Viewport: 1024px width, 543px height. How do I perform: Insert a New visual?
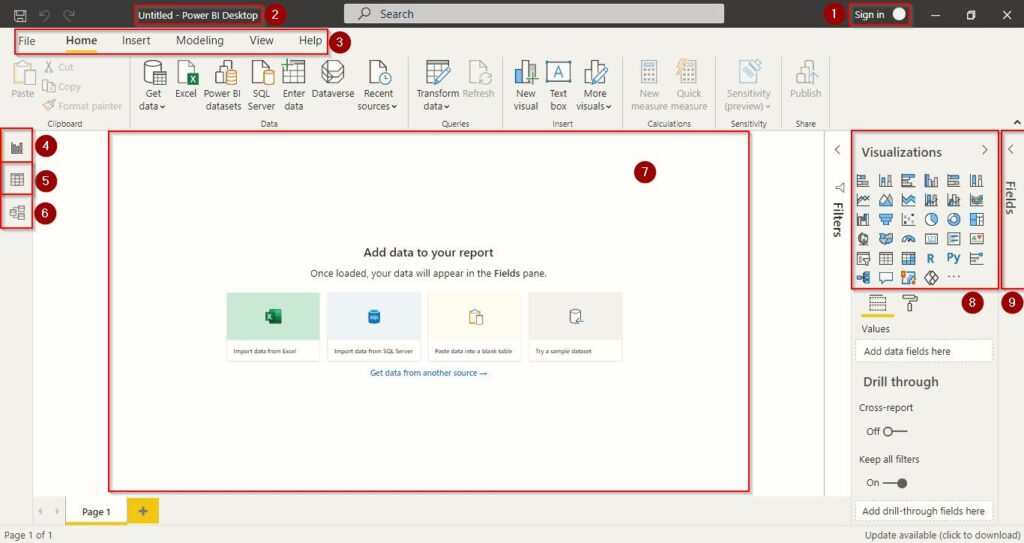pyautogui.click(x=526, y=86)
